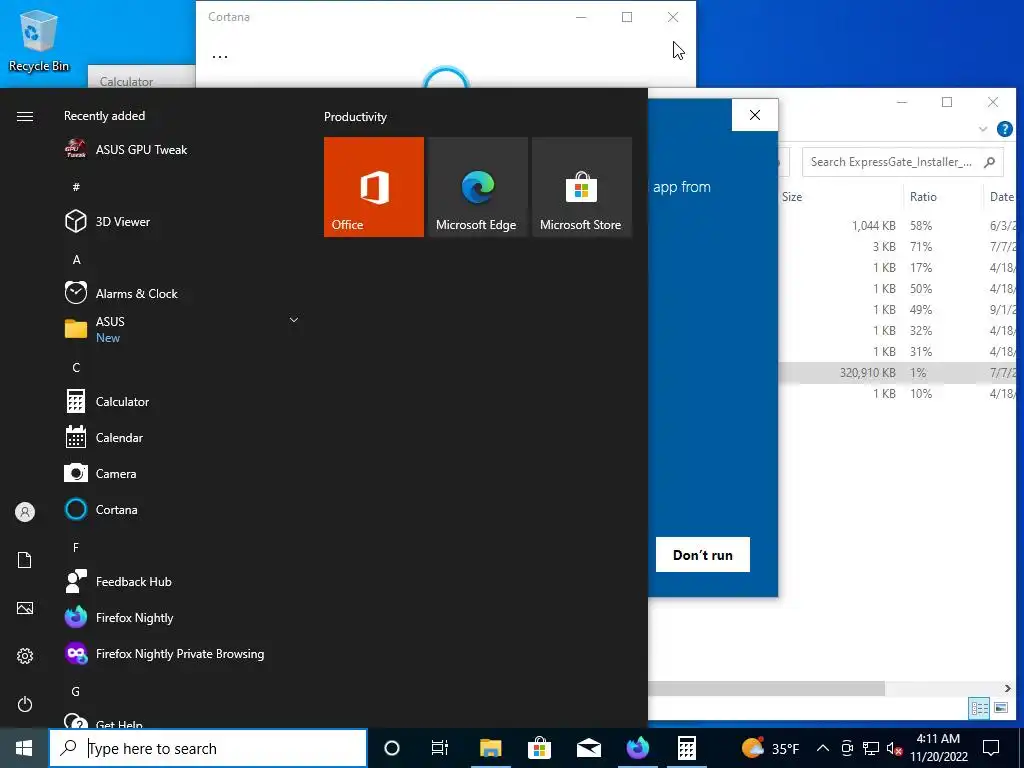Open Microsoft Store from taskbar
This screenshot has width=1024, height=768.
539,748
